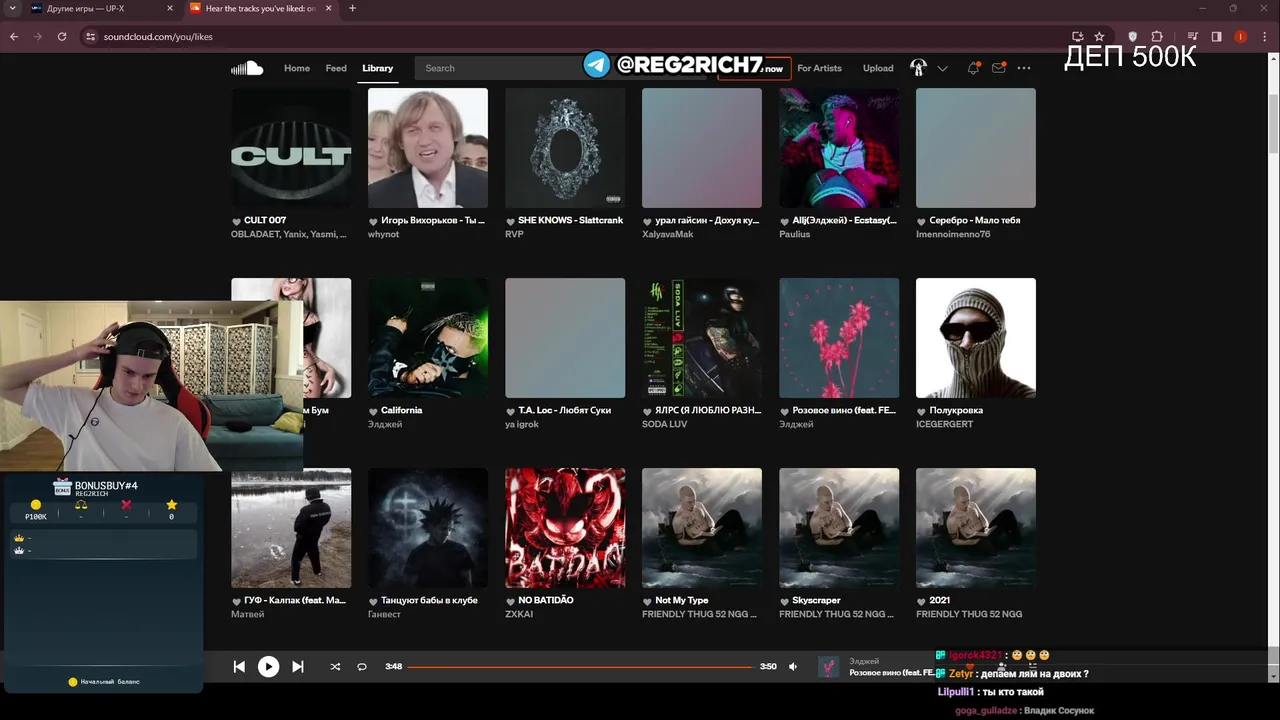Open the SoundCloud logo home link
This screenshot has height=720, width=1280.
click(x=247, y=68)
